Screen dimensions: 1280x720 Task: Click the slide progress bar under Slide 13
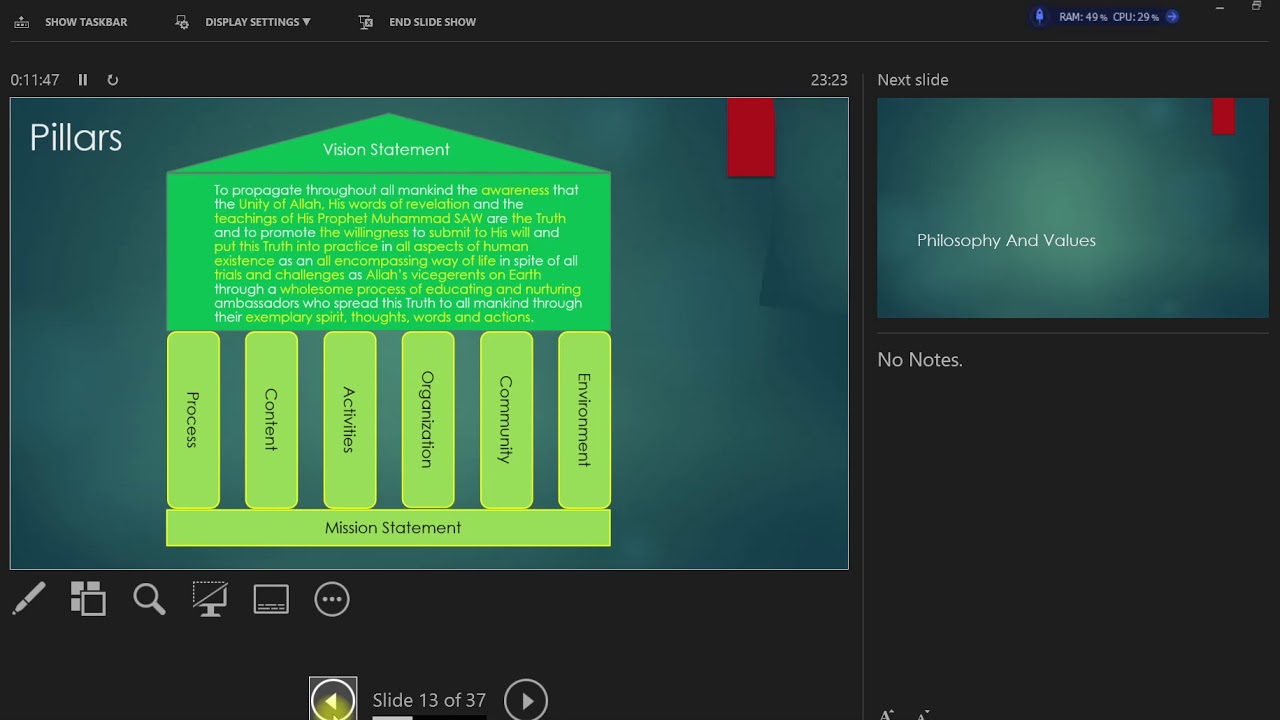(429, 717)
